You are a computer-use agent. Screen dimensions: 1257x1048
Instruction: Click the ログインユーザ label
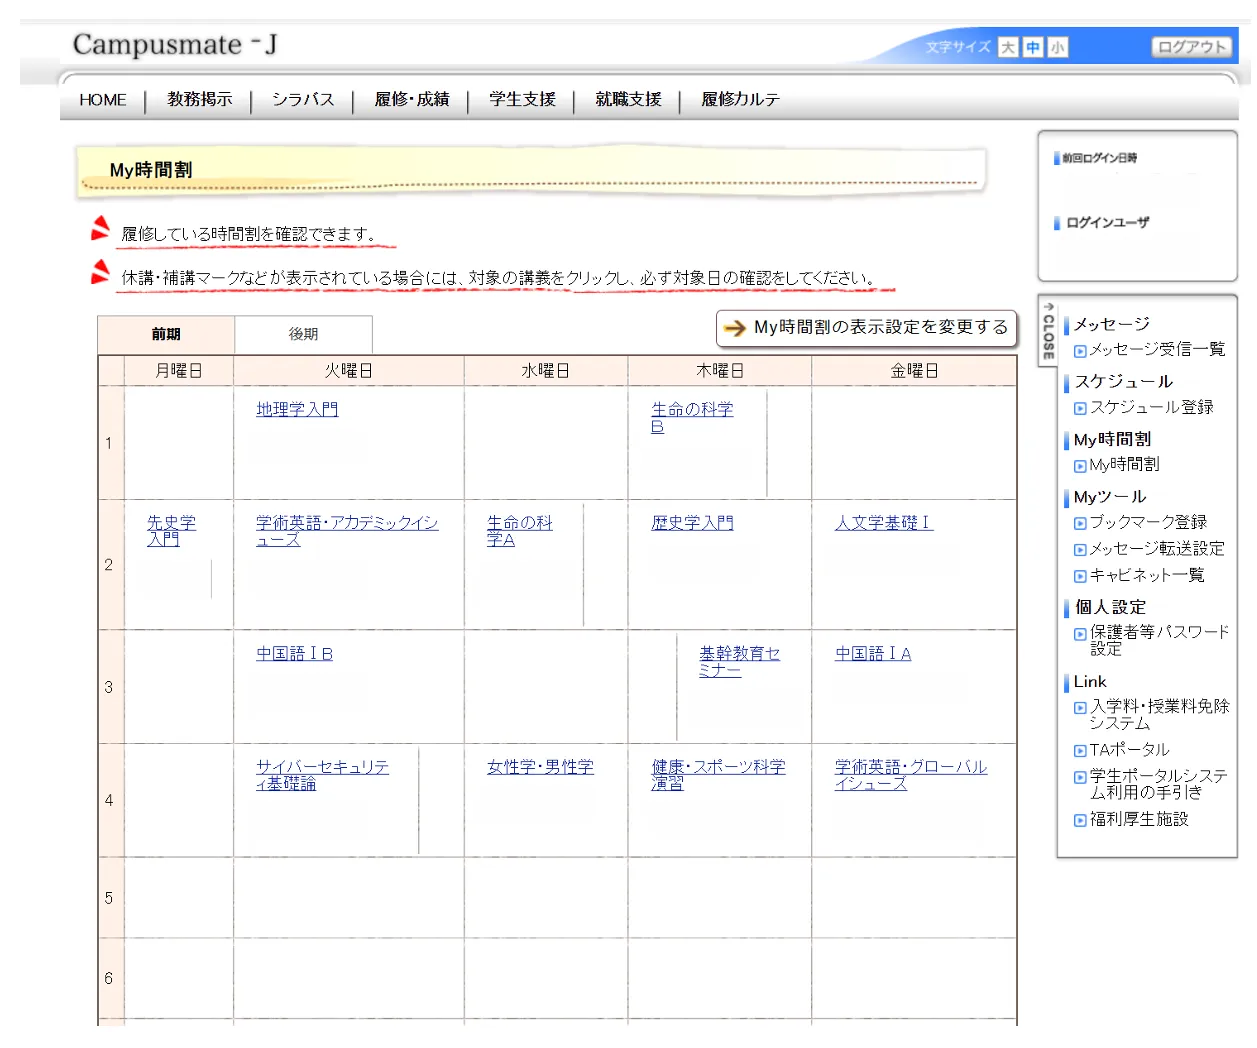pyautogui.click(x=1108, y=223)
